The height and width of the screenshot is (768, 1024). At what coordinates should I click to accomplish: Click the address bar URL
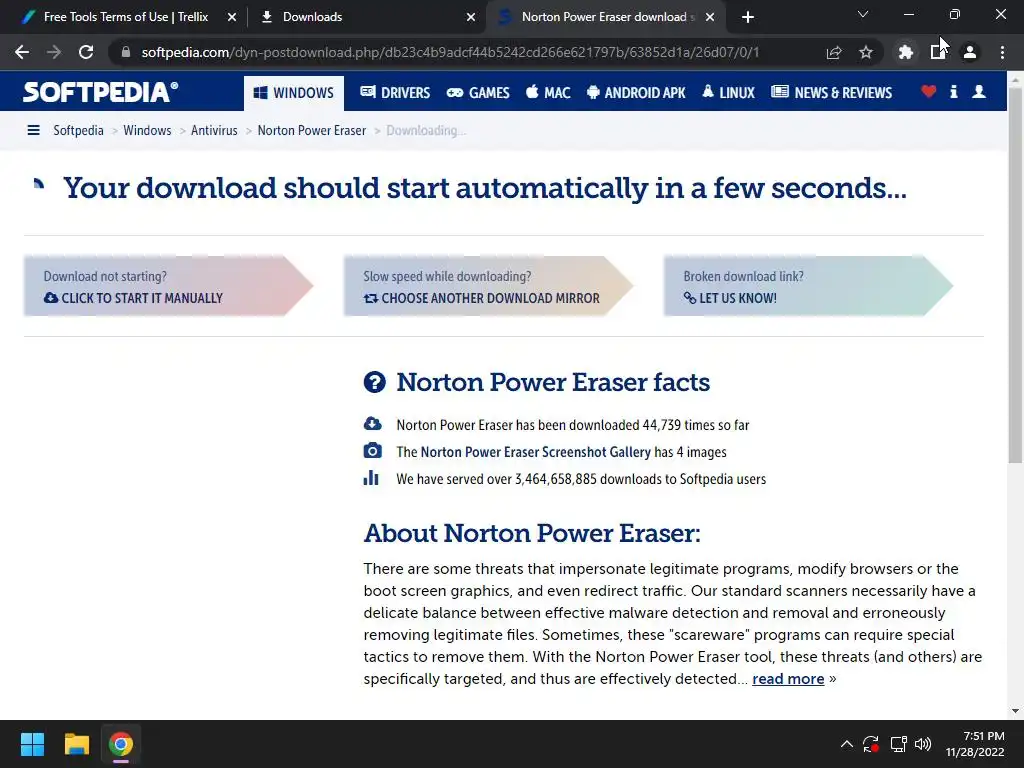(x=451, y=52)
